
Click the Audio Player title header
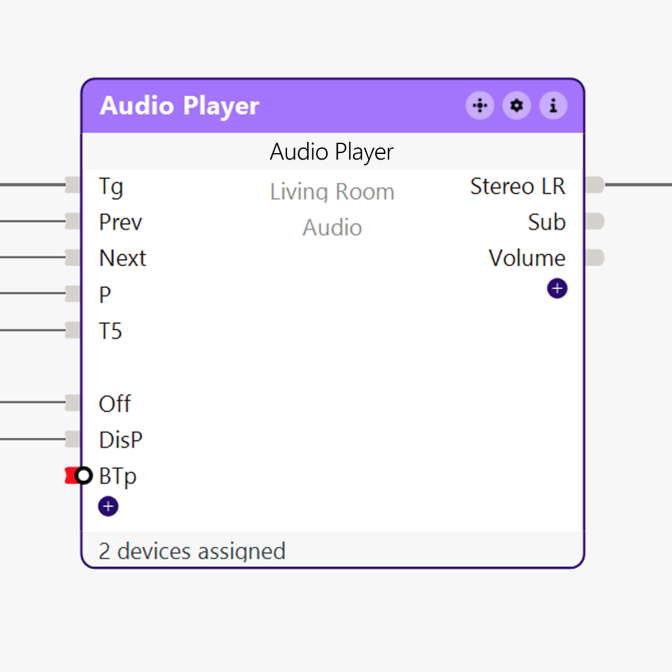click(x=180, y=106)
